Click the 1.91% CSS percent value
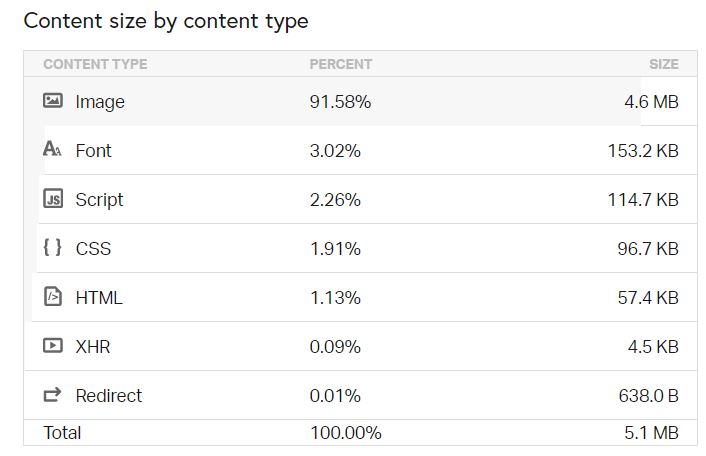The width and height of the screenshot is (706, 456). 335,249
